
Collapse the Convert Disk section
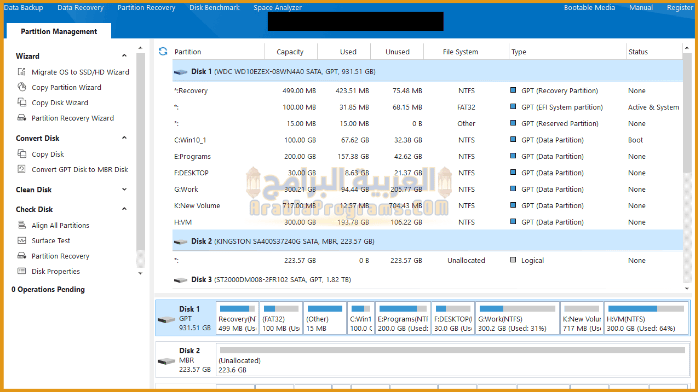click(x=124, y=138)
